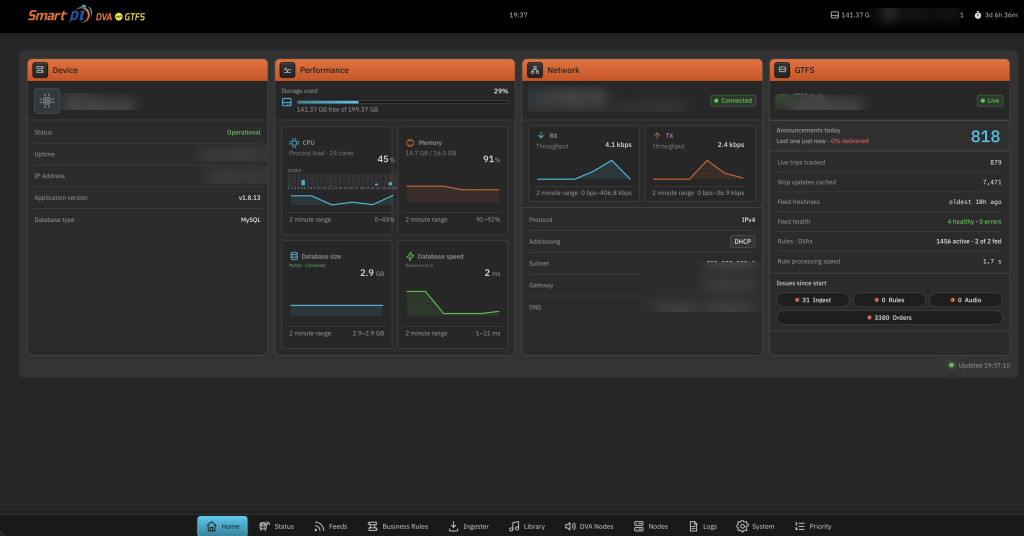Click the DHCP addressing badge
Image resolution: width=1024 pixels, height=536 pixels.
pos(743,242)
